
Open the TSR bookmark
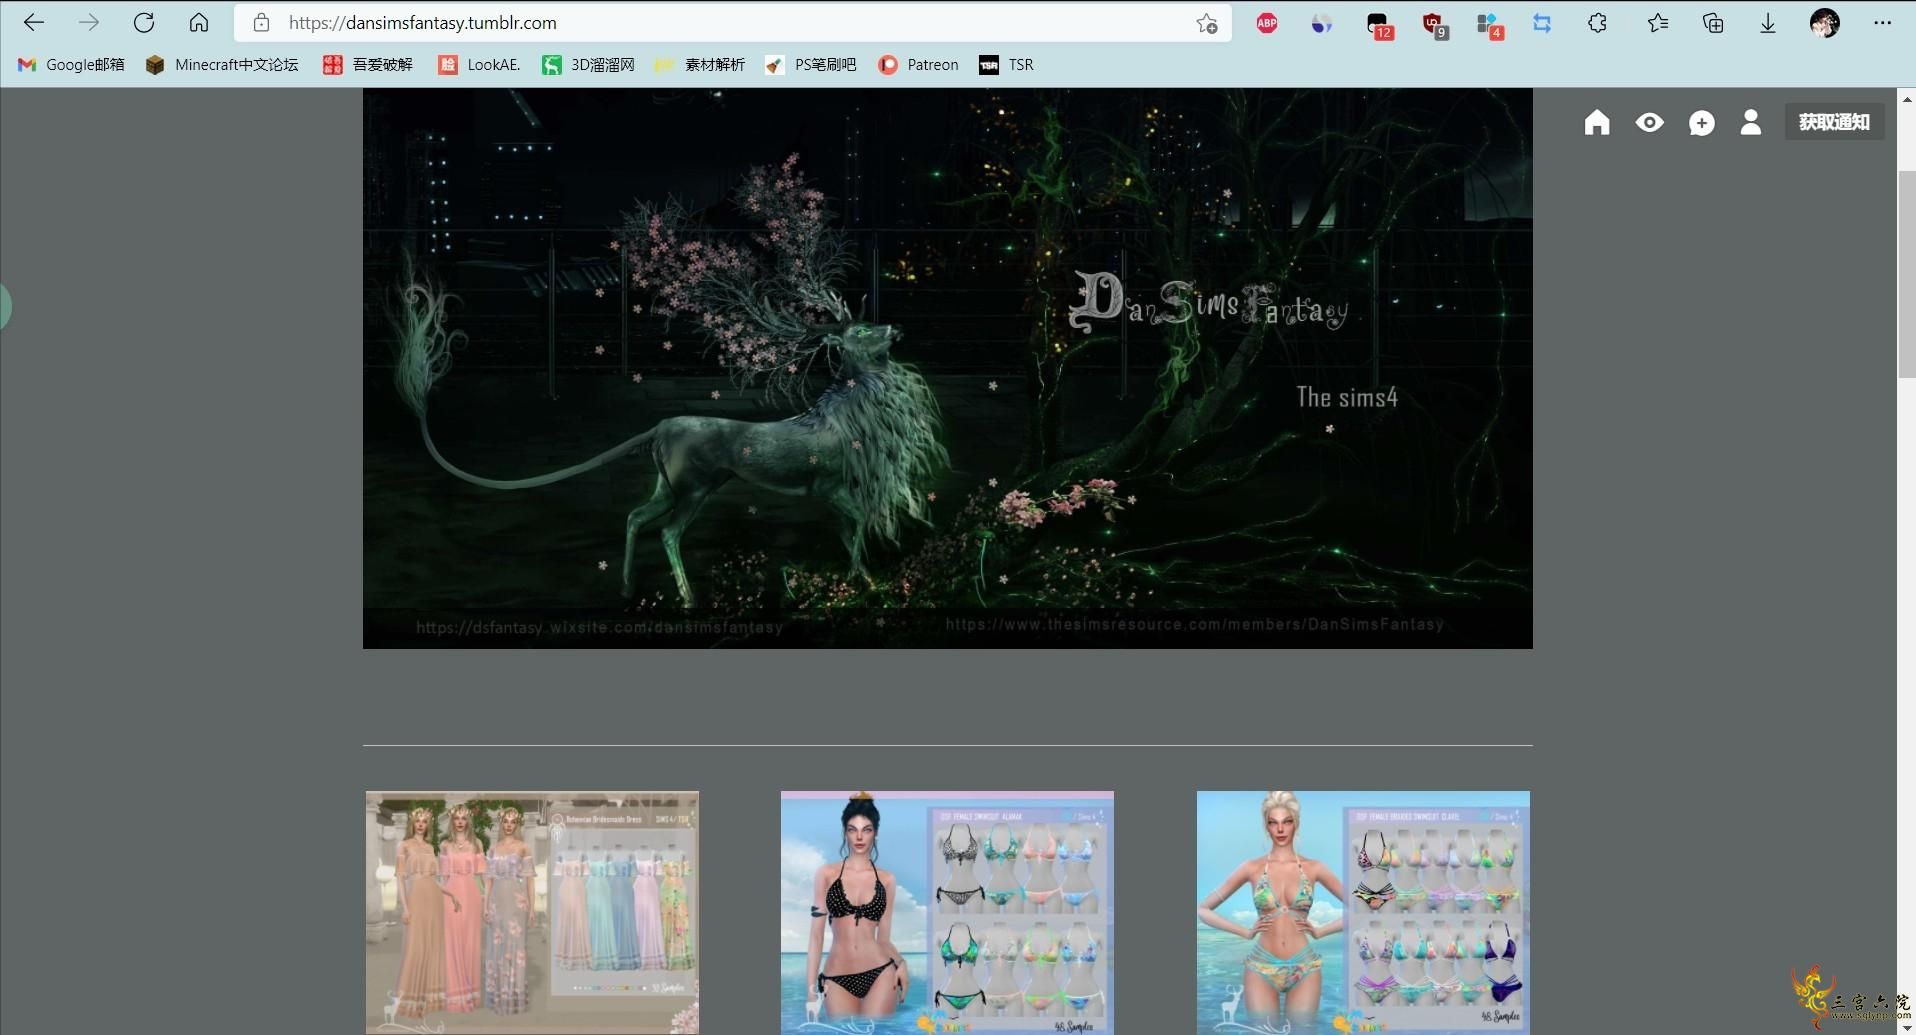click(x=1006, y=65)
